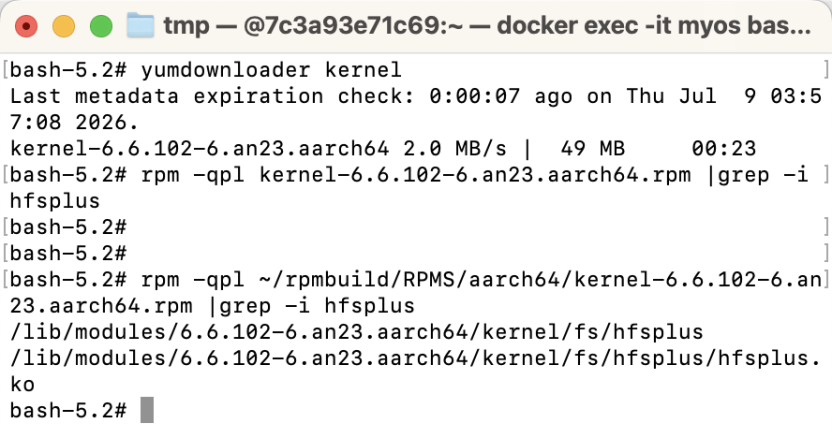Click the green zoom window button
This screenshot has width=832, height=438.
(101, 26)
